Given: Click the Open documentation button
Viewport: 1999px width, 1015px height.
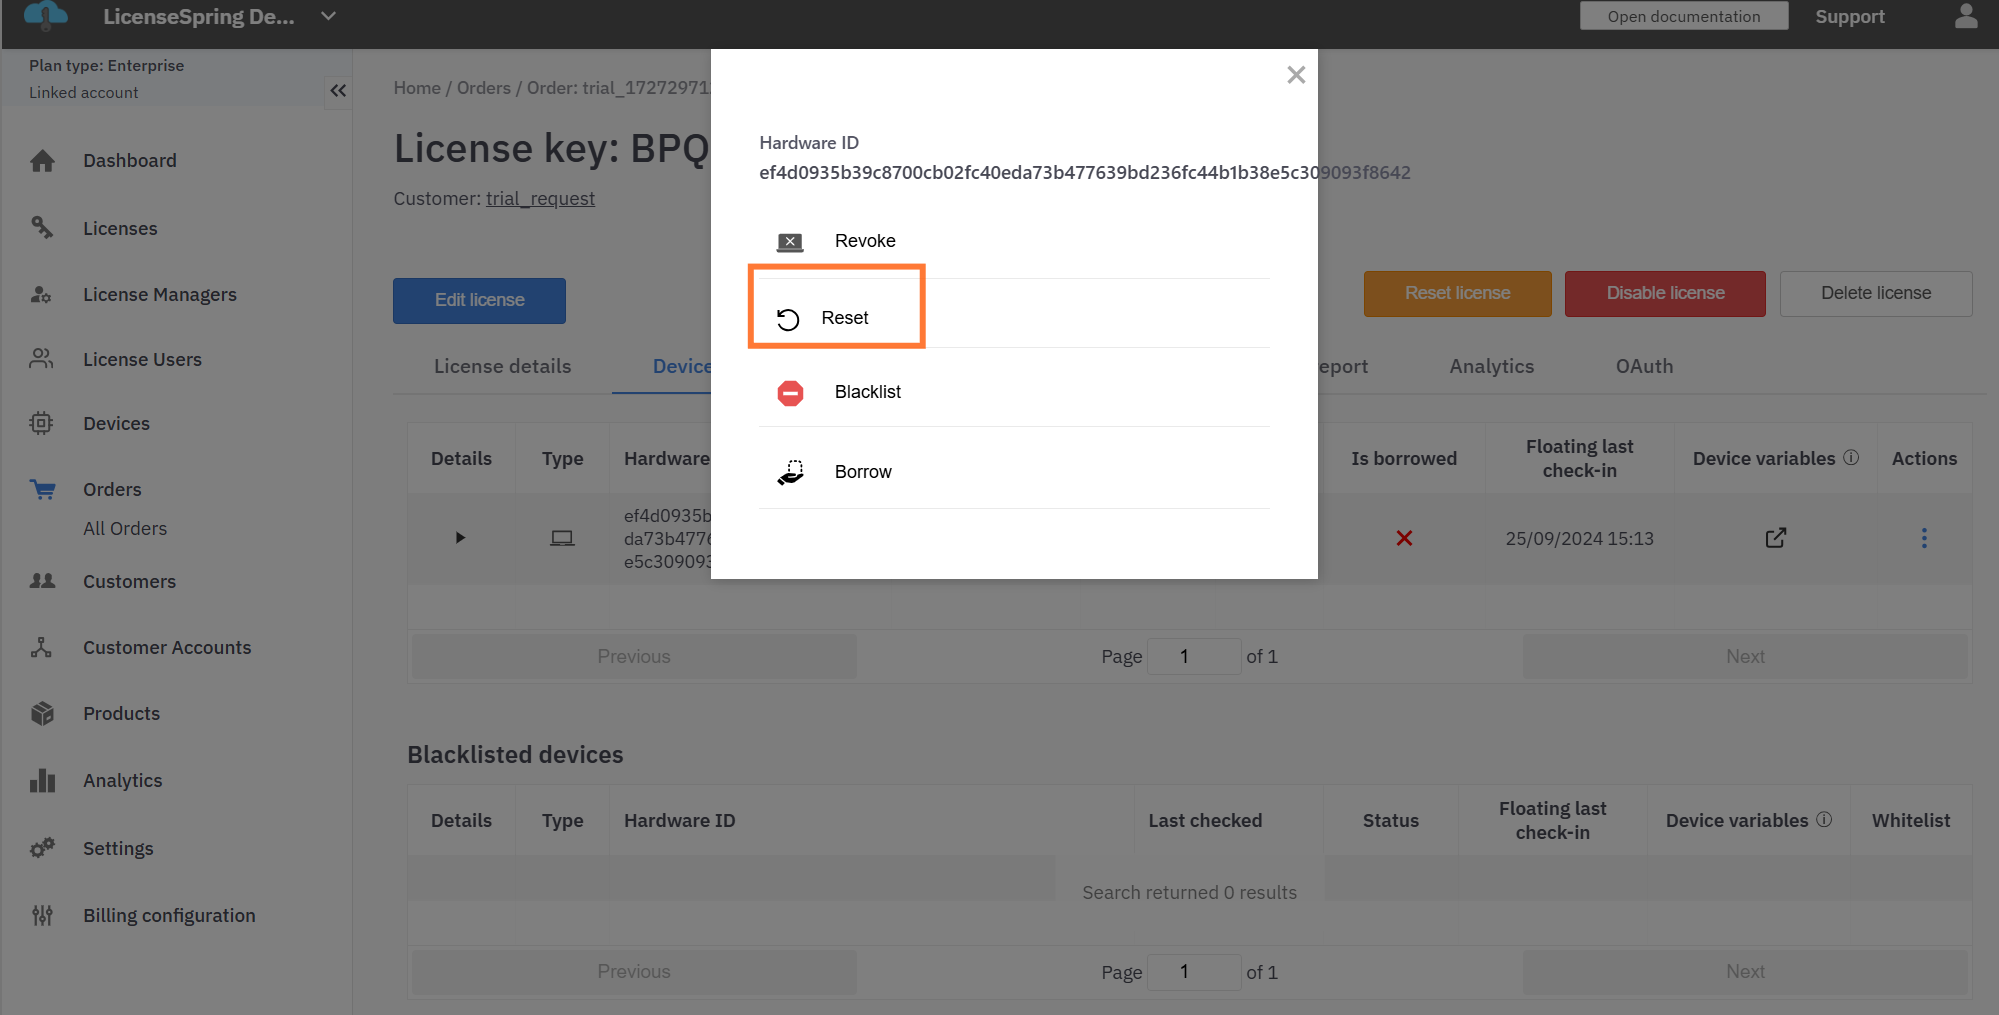Looking at the screenshot, I should point(1683,17).
